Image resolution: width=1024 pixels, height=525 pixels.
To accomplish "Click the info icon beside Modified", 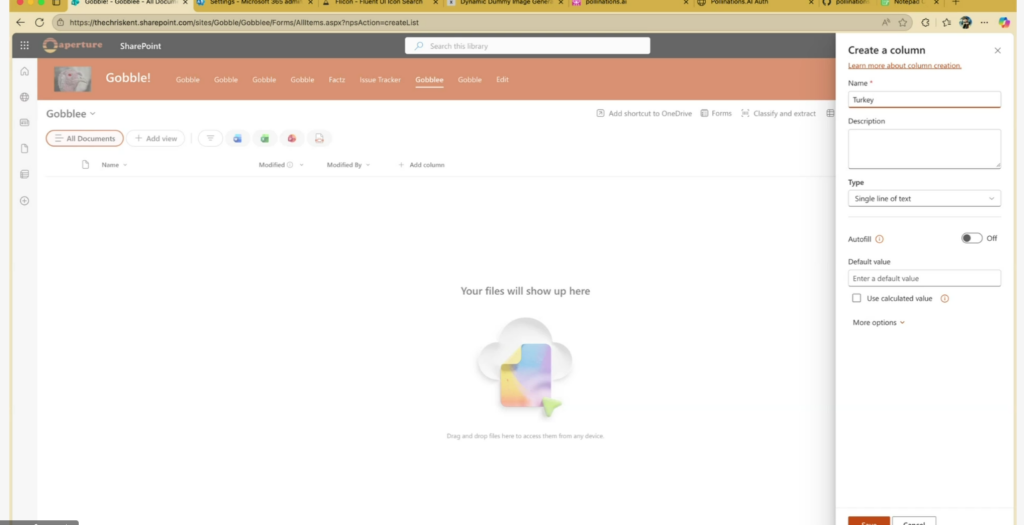I will click(290, 165).
